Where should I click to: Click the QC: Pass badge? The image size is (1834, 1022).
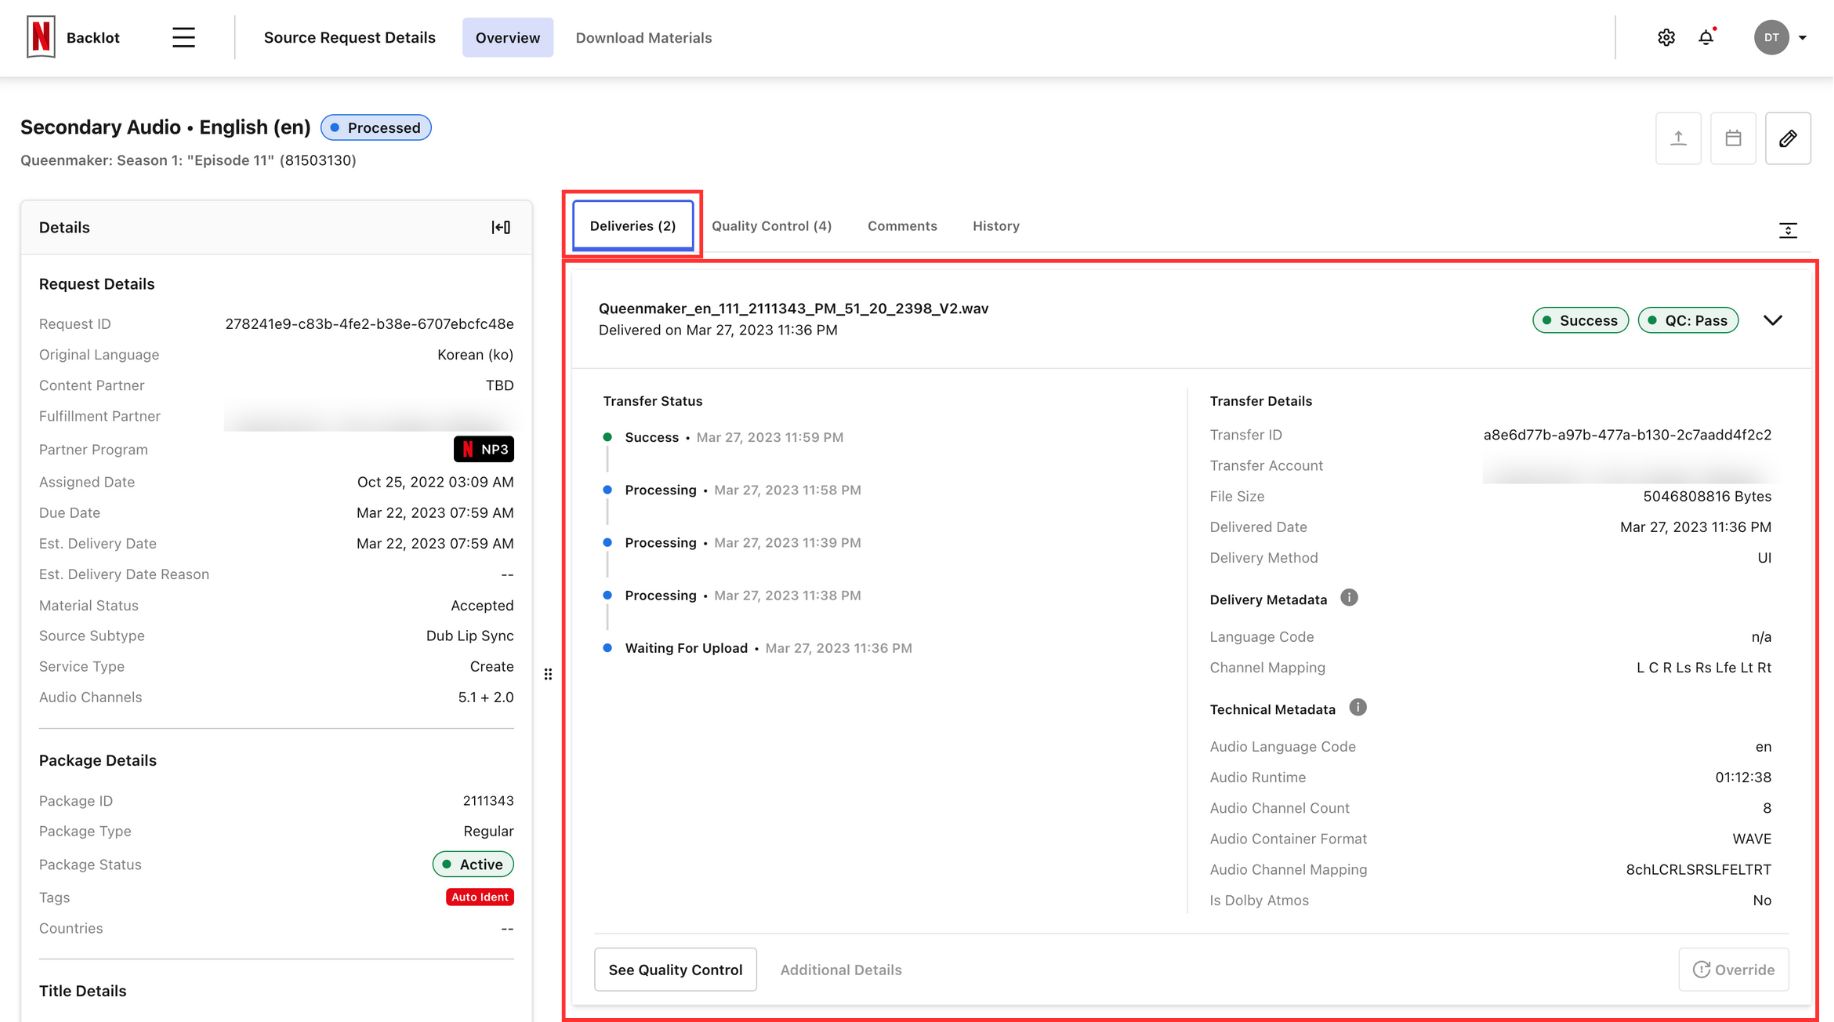click(1688, 320)
